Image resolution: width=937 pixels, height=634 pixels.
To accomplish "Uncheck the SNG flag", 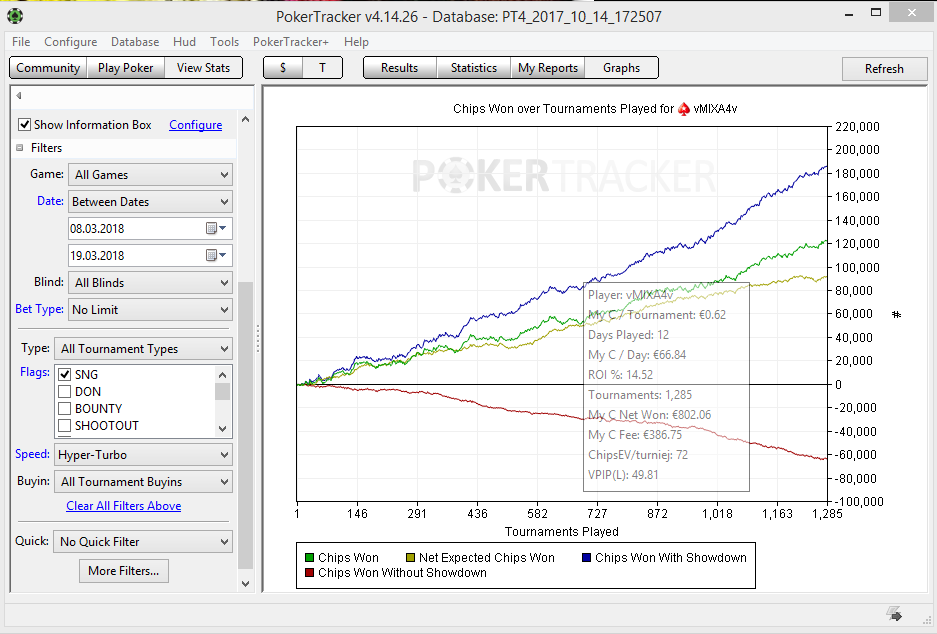I will click(x=65, y=375).
